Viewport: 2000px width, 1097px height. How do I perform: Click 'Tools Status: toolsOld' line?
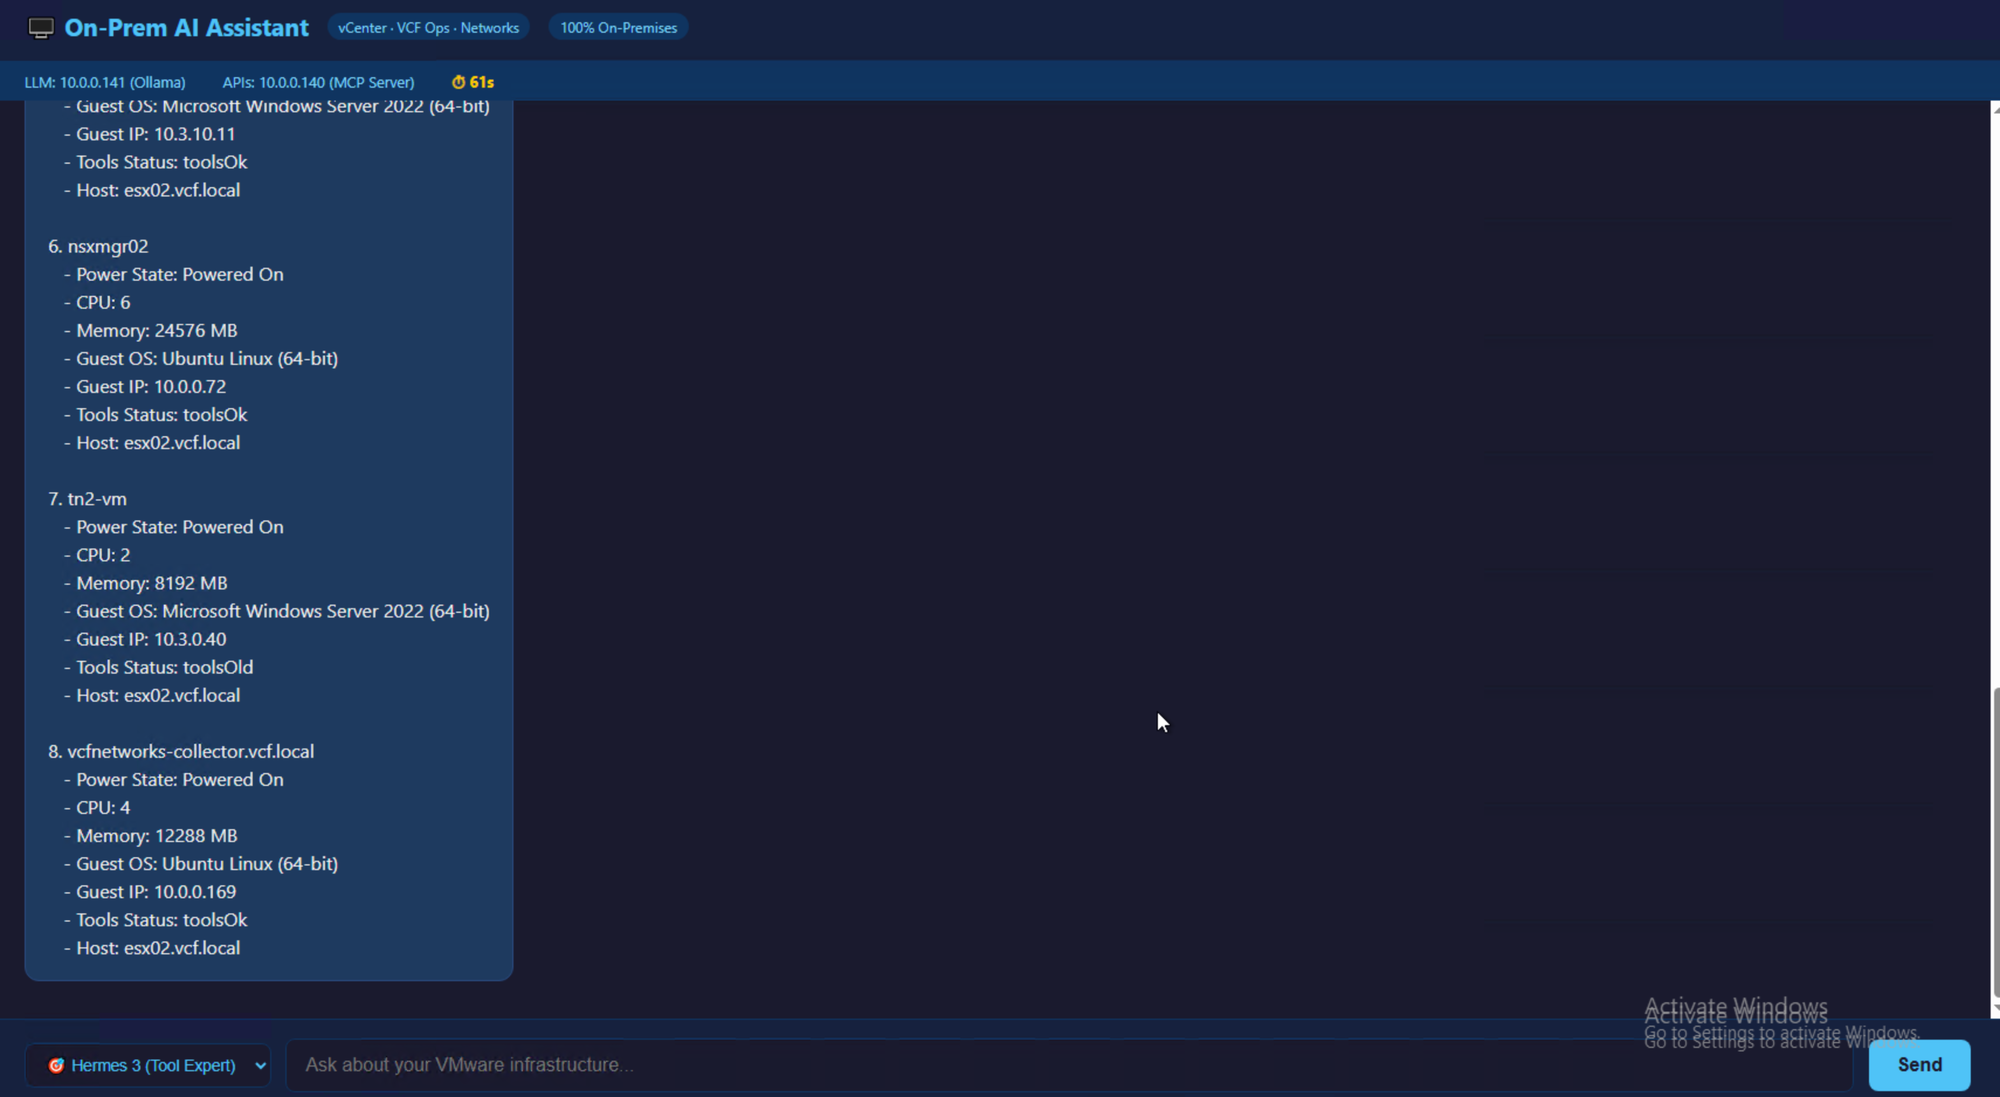159,667
